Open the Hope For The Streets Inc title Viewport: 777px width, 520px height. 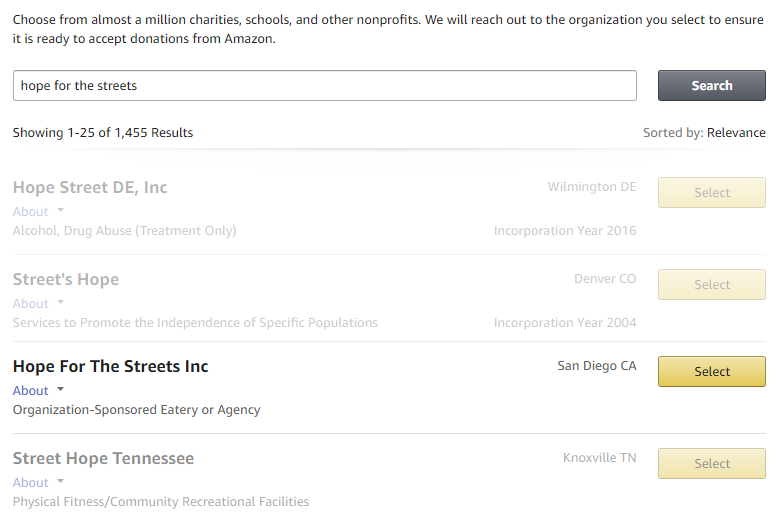coord(110,366)
